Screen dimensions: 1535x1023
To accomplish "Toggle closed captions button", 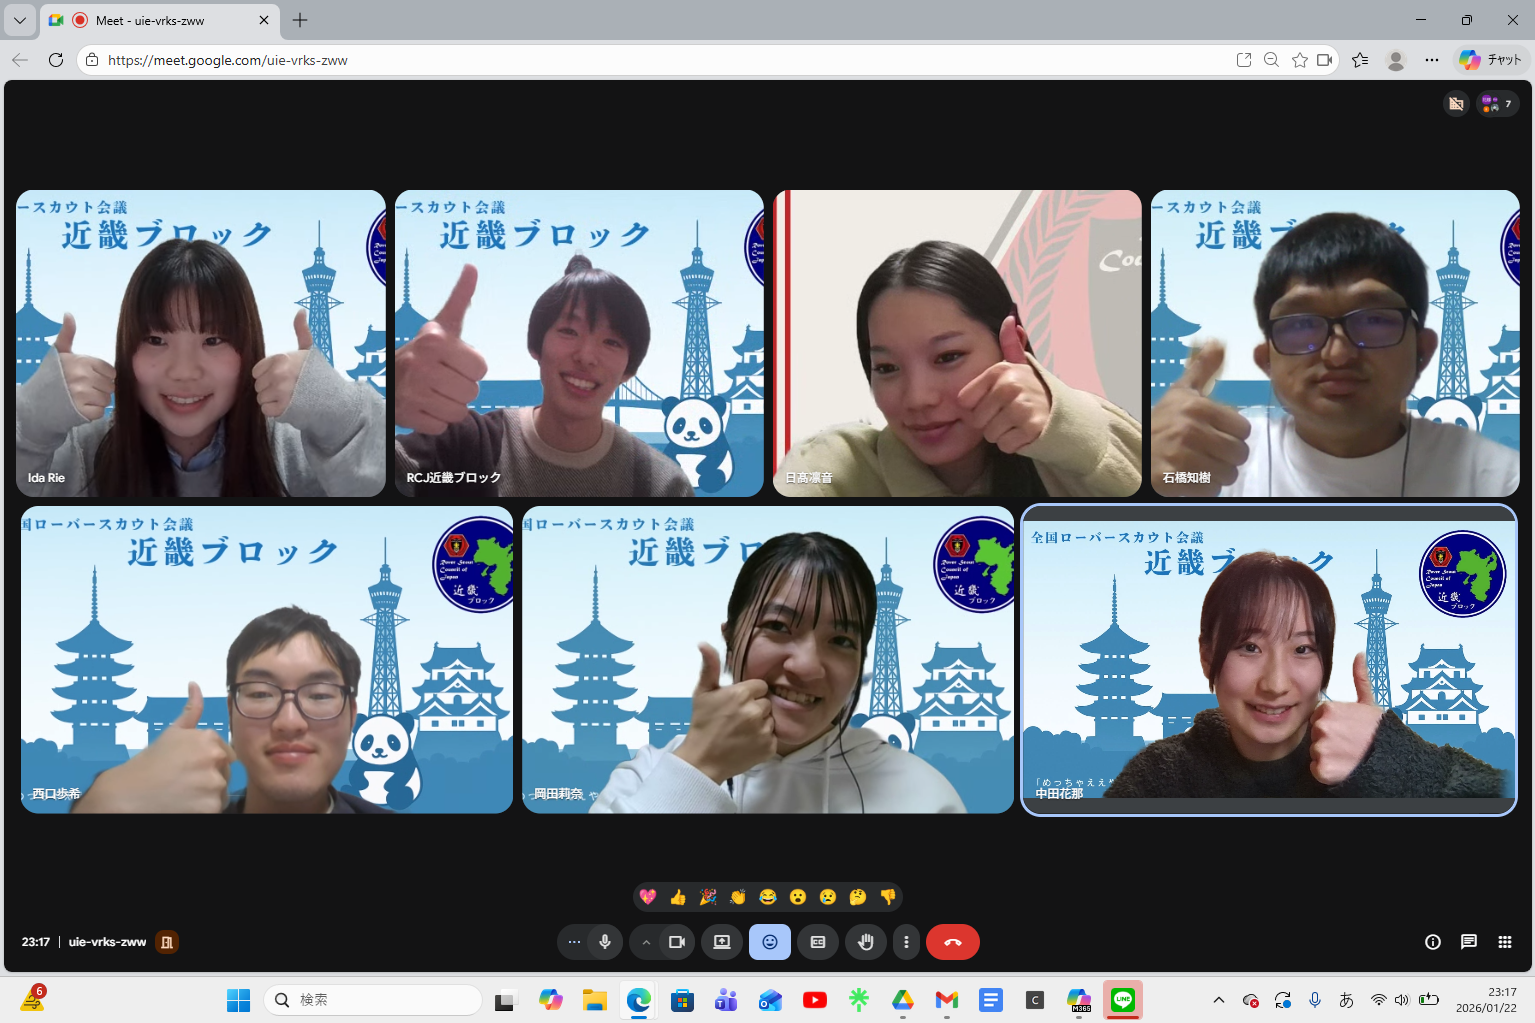I will pyautogui.click(x=818, y=942).
